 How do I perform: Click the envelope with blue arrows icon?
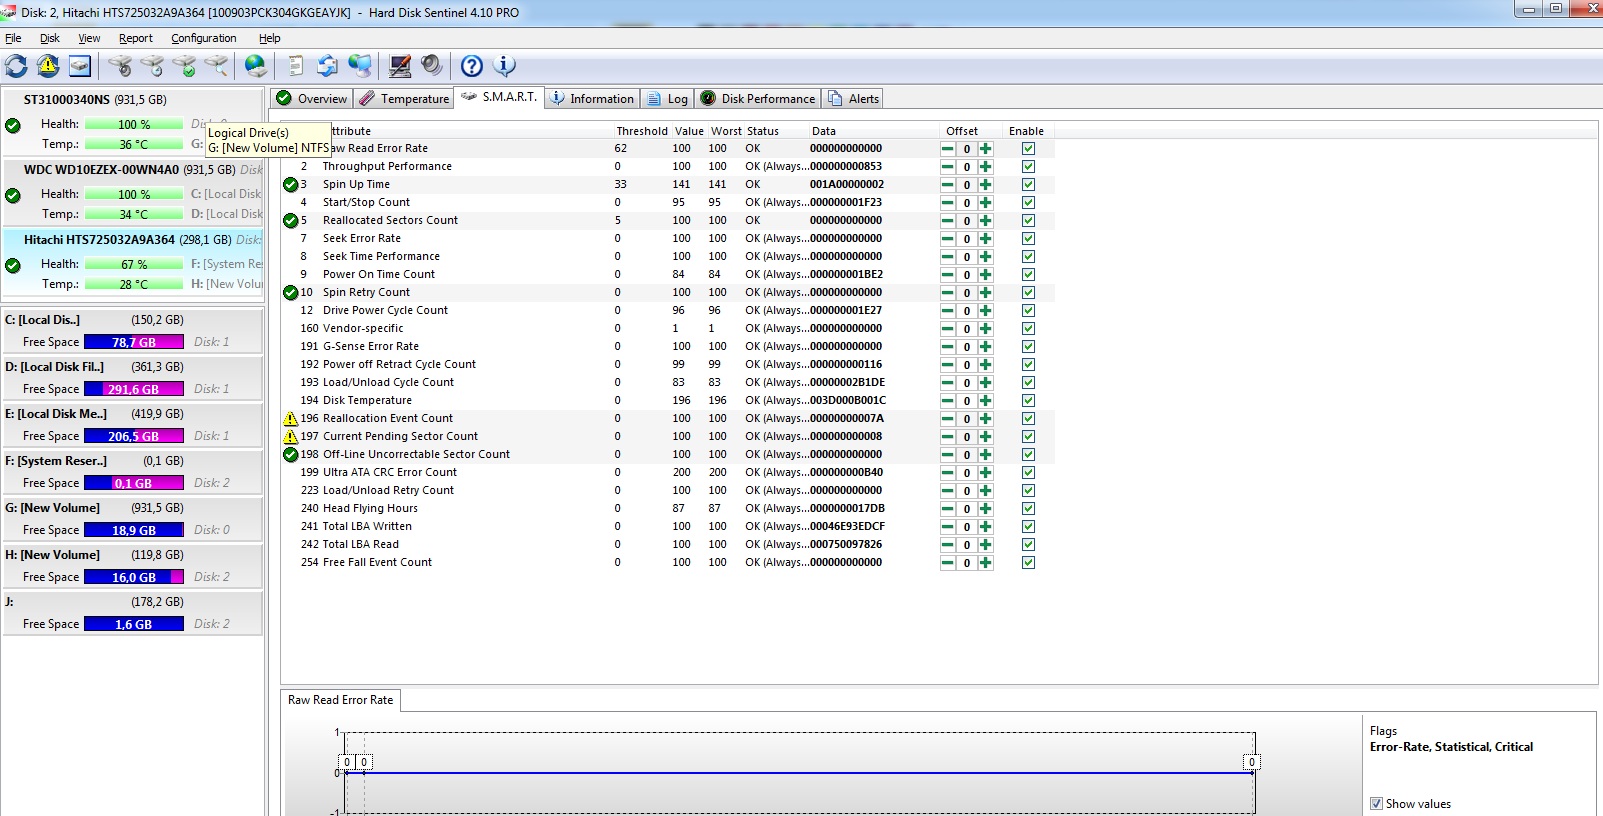coord(327,66)
